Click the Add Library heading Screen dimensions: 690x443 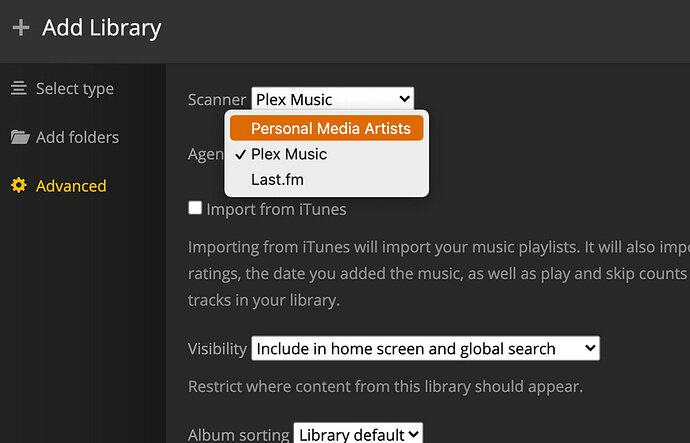point(102,28)
